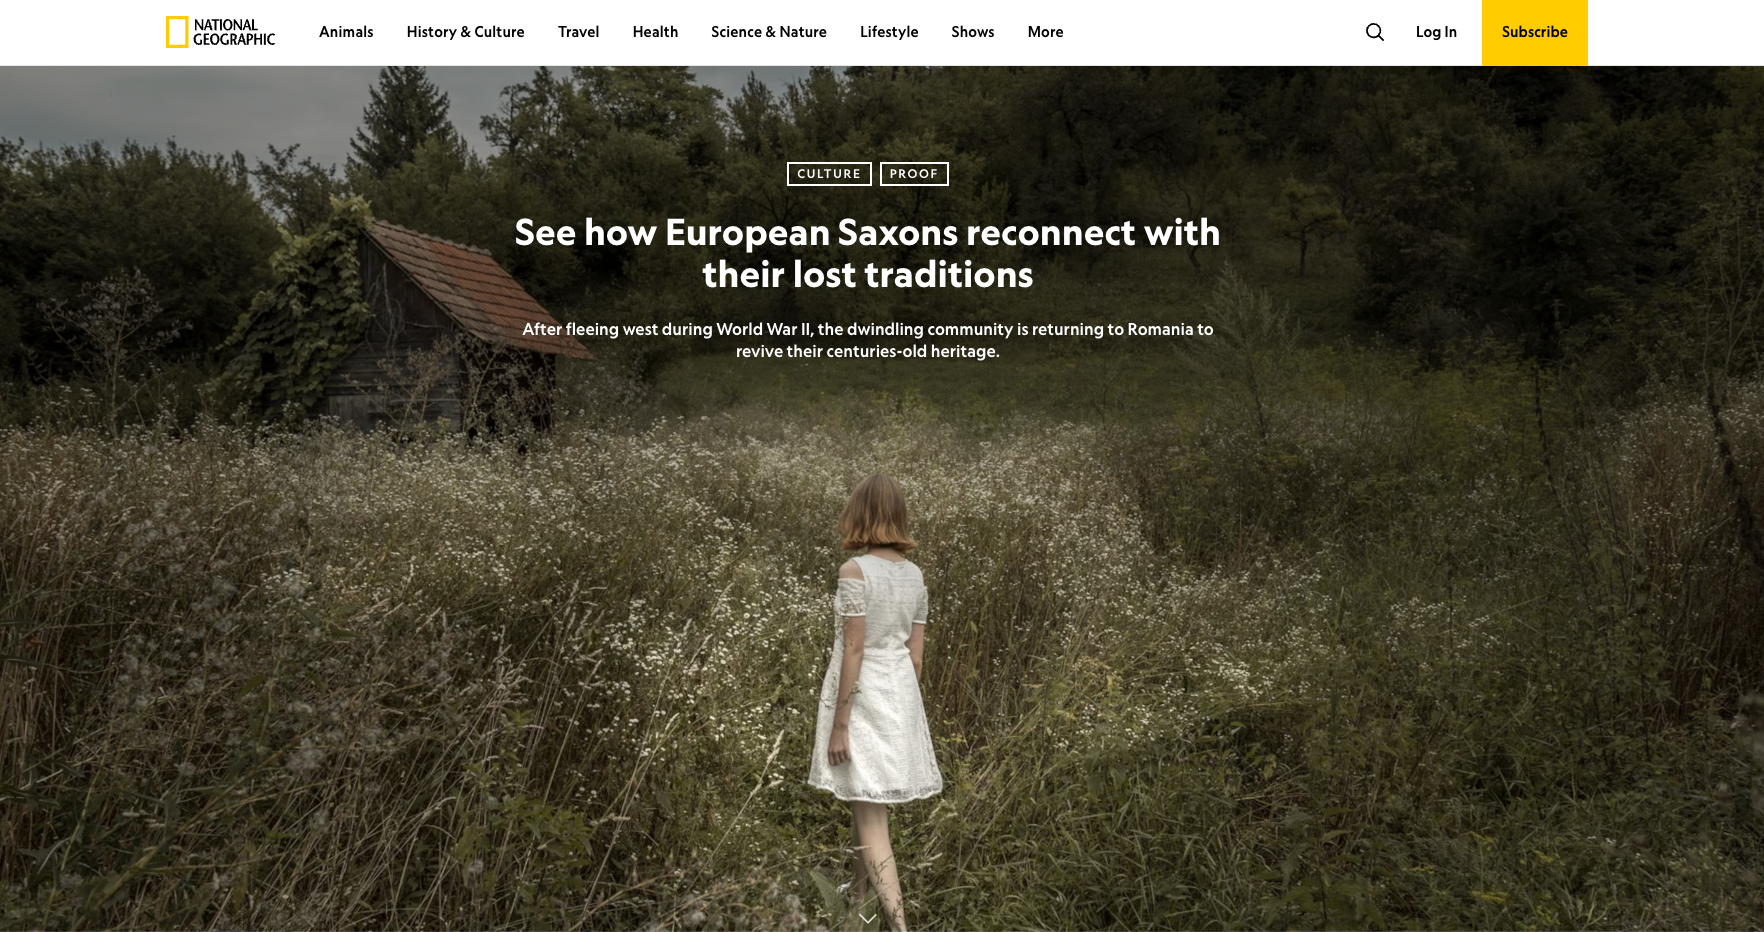
Task: Open the search magnifier icon
Action: click(x=1375, y=32)
